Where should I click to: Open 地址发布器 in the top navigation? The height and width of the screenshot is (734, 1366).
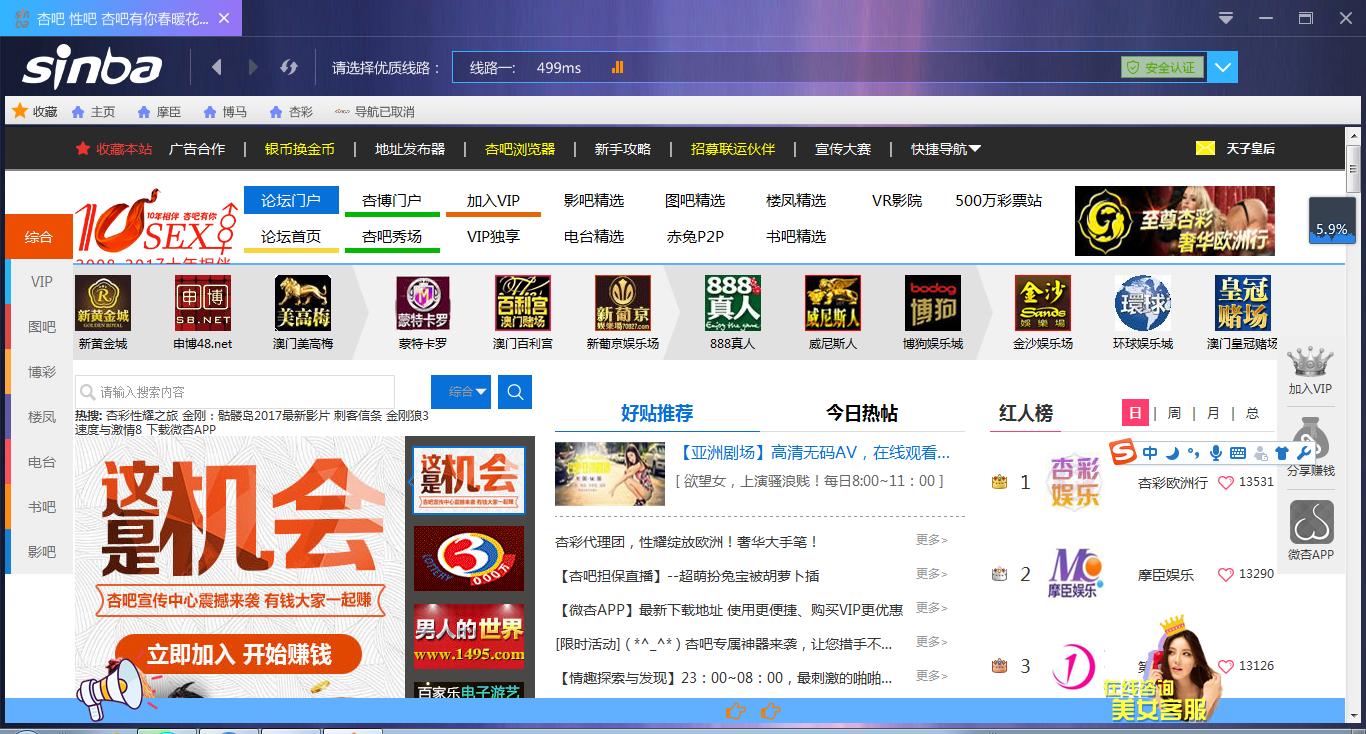click(x=410, y=149)
